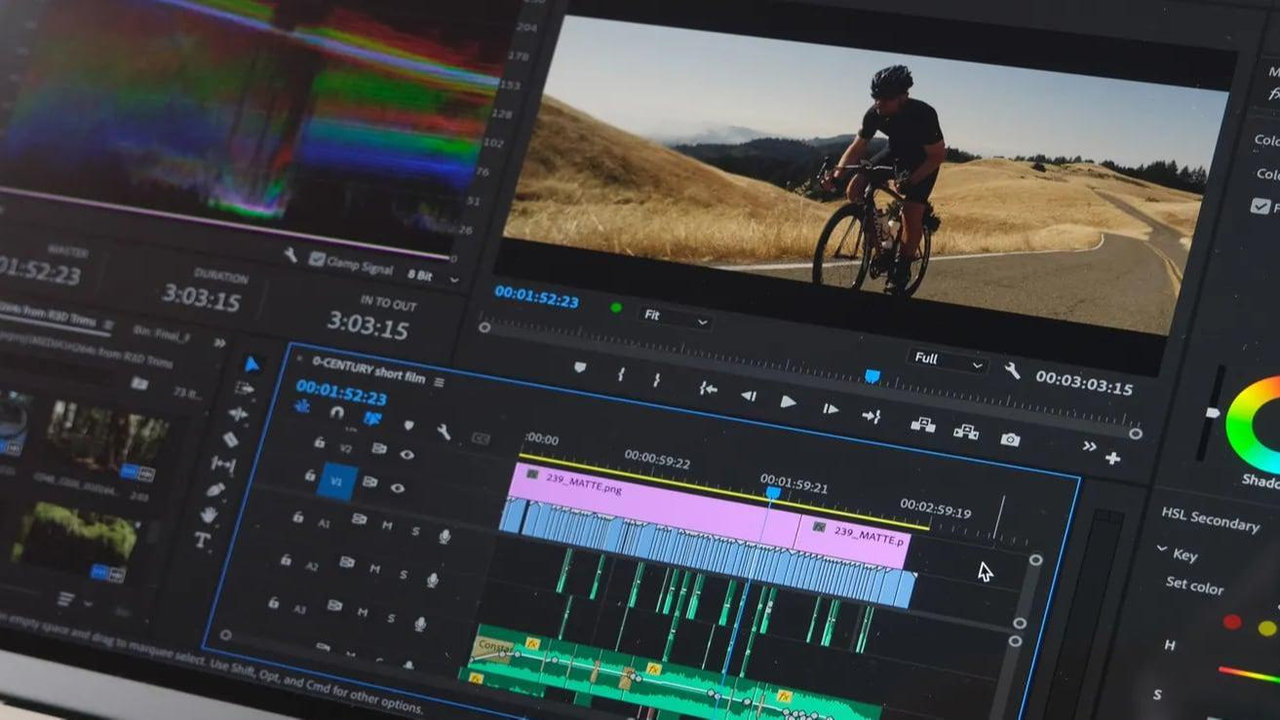Click the timeline Add Marker shield icon
Screen dimensions: 1280x720
pos(408,425)
